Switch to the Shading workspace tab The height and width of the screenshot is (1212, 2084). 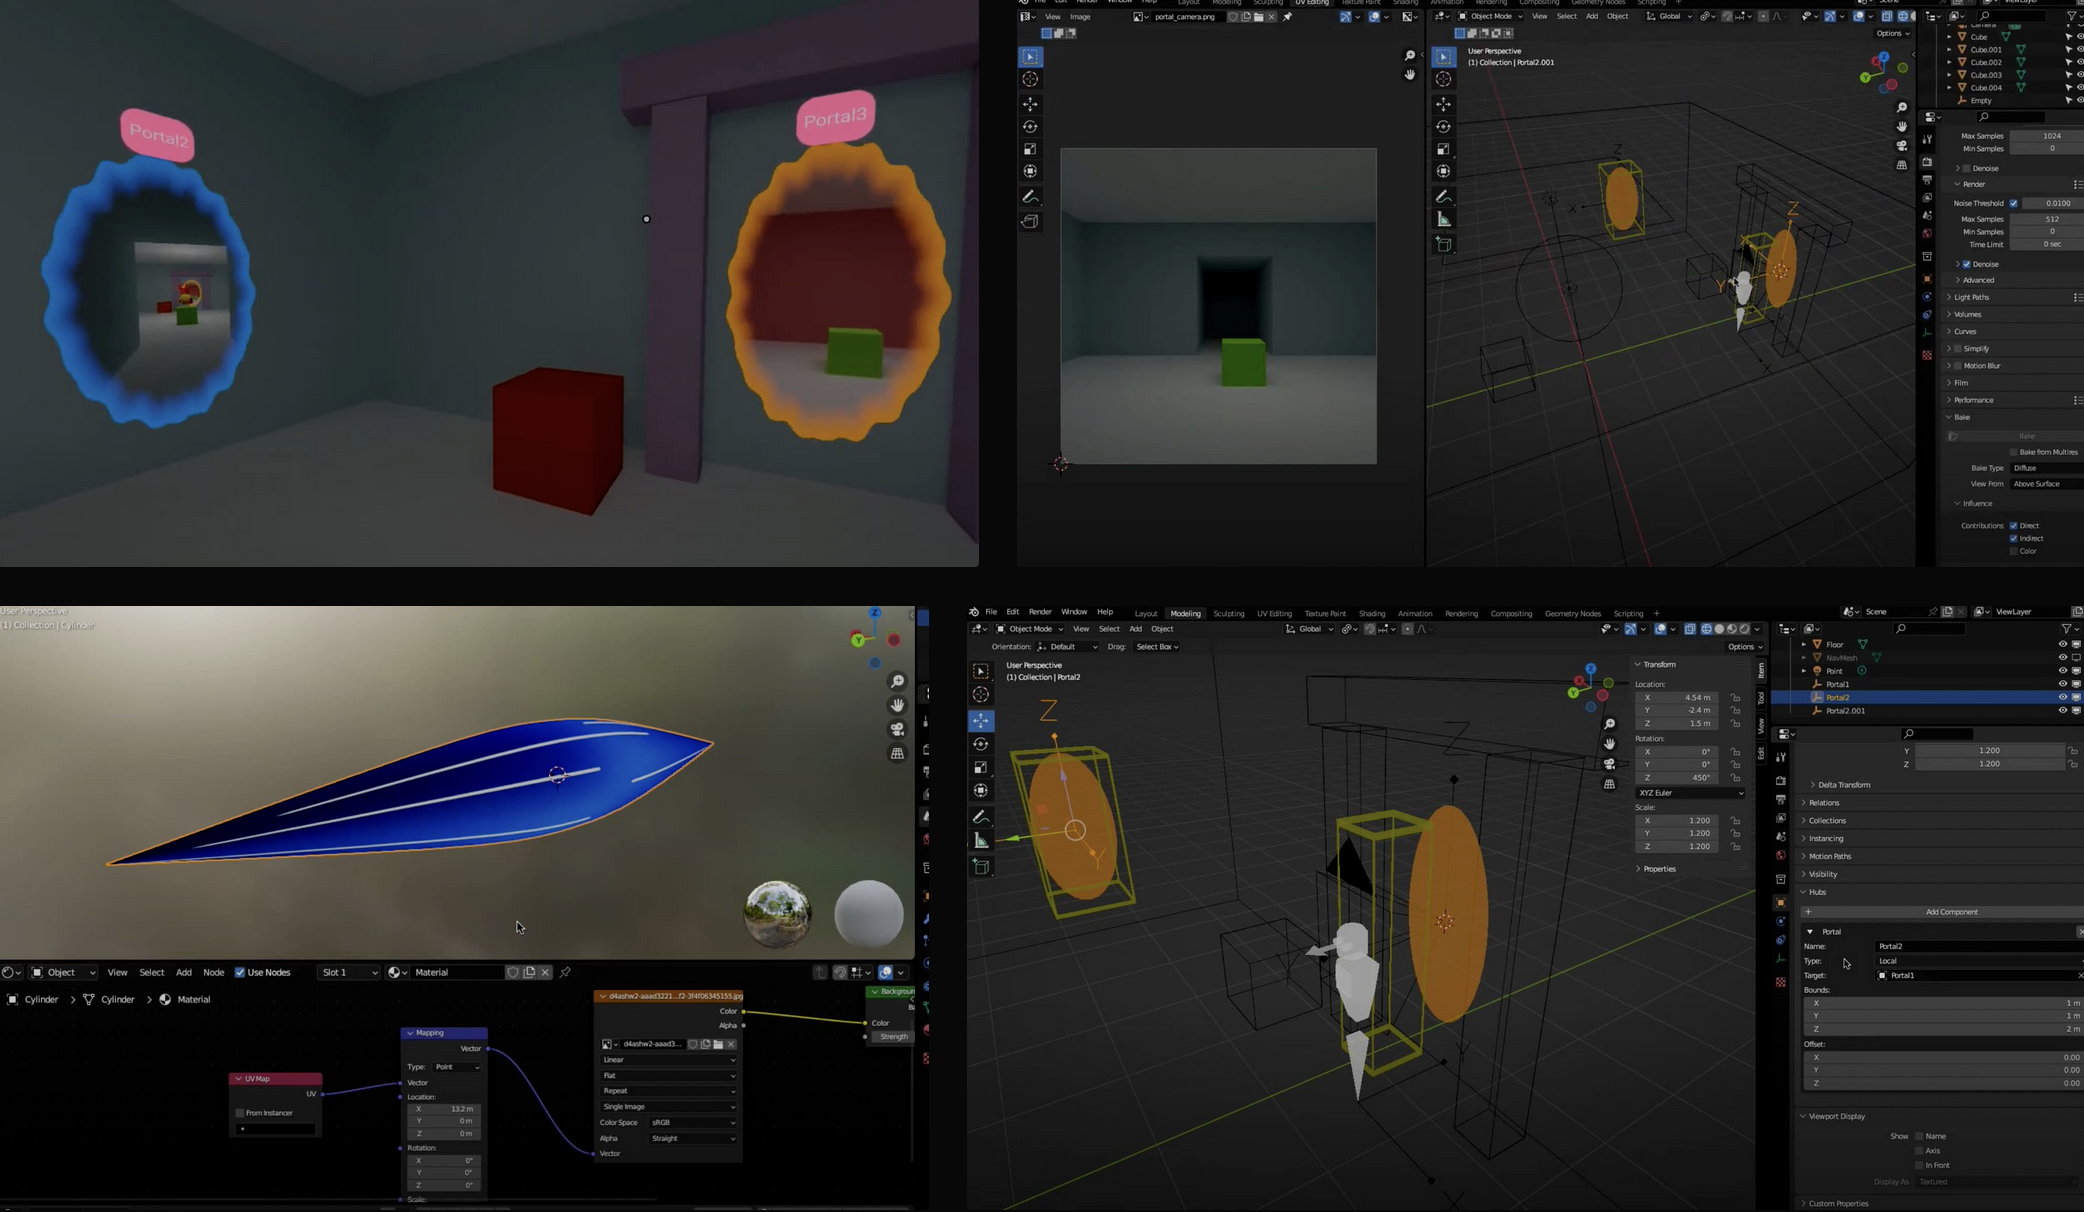point(1371,613)
